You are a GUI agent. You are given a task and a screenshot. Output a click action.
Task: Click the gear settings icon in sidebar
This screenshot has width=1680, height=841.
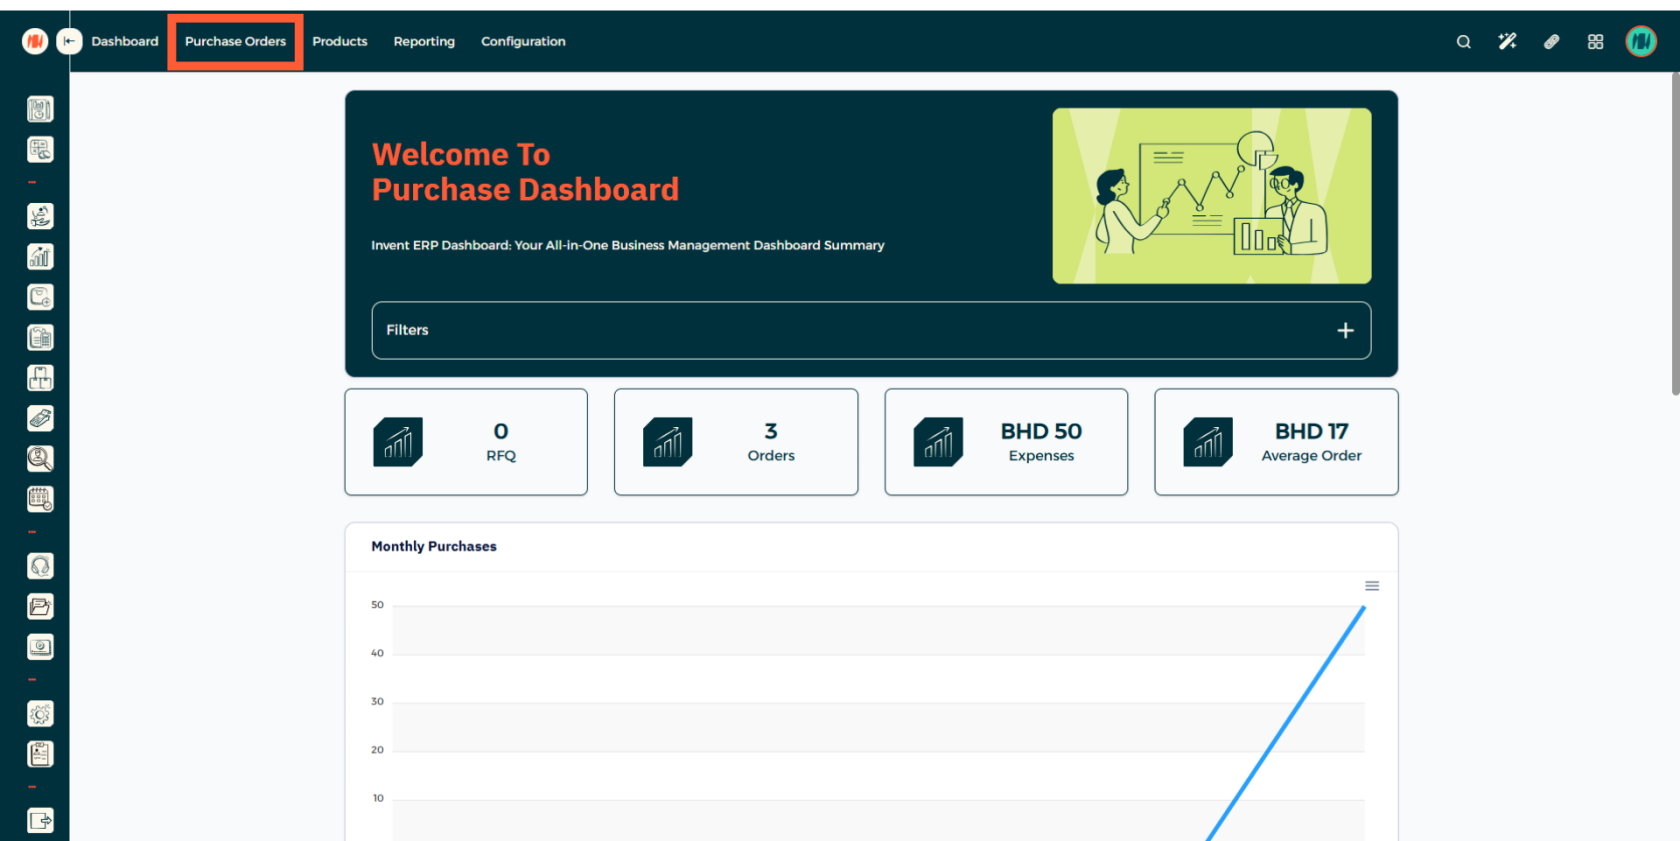coord(40,714)
